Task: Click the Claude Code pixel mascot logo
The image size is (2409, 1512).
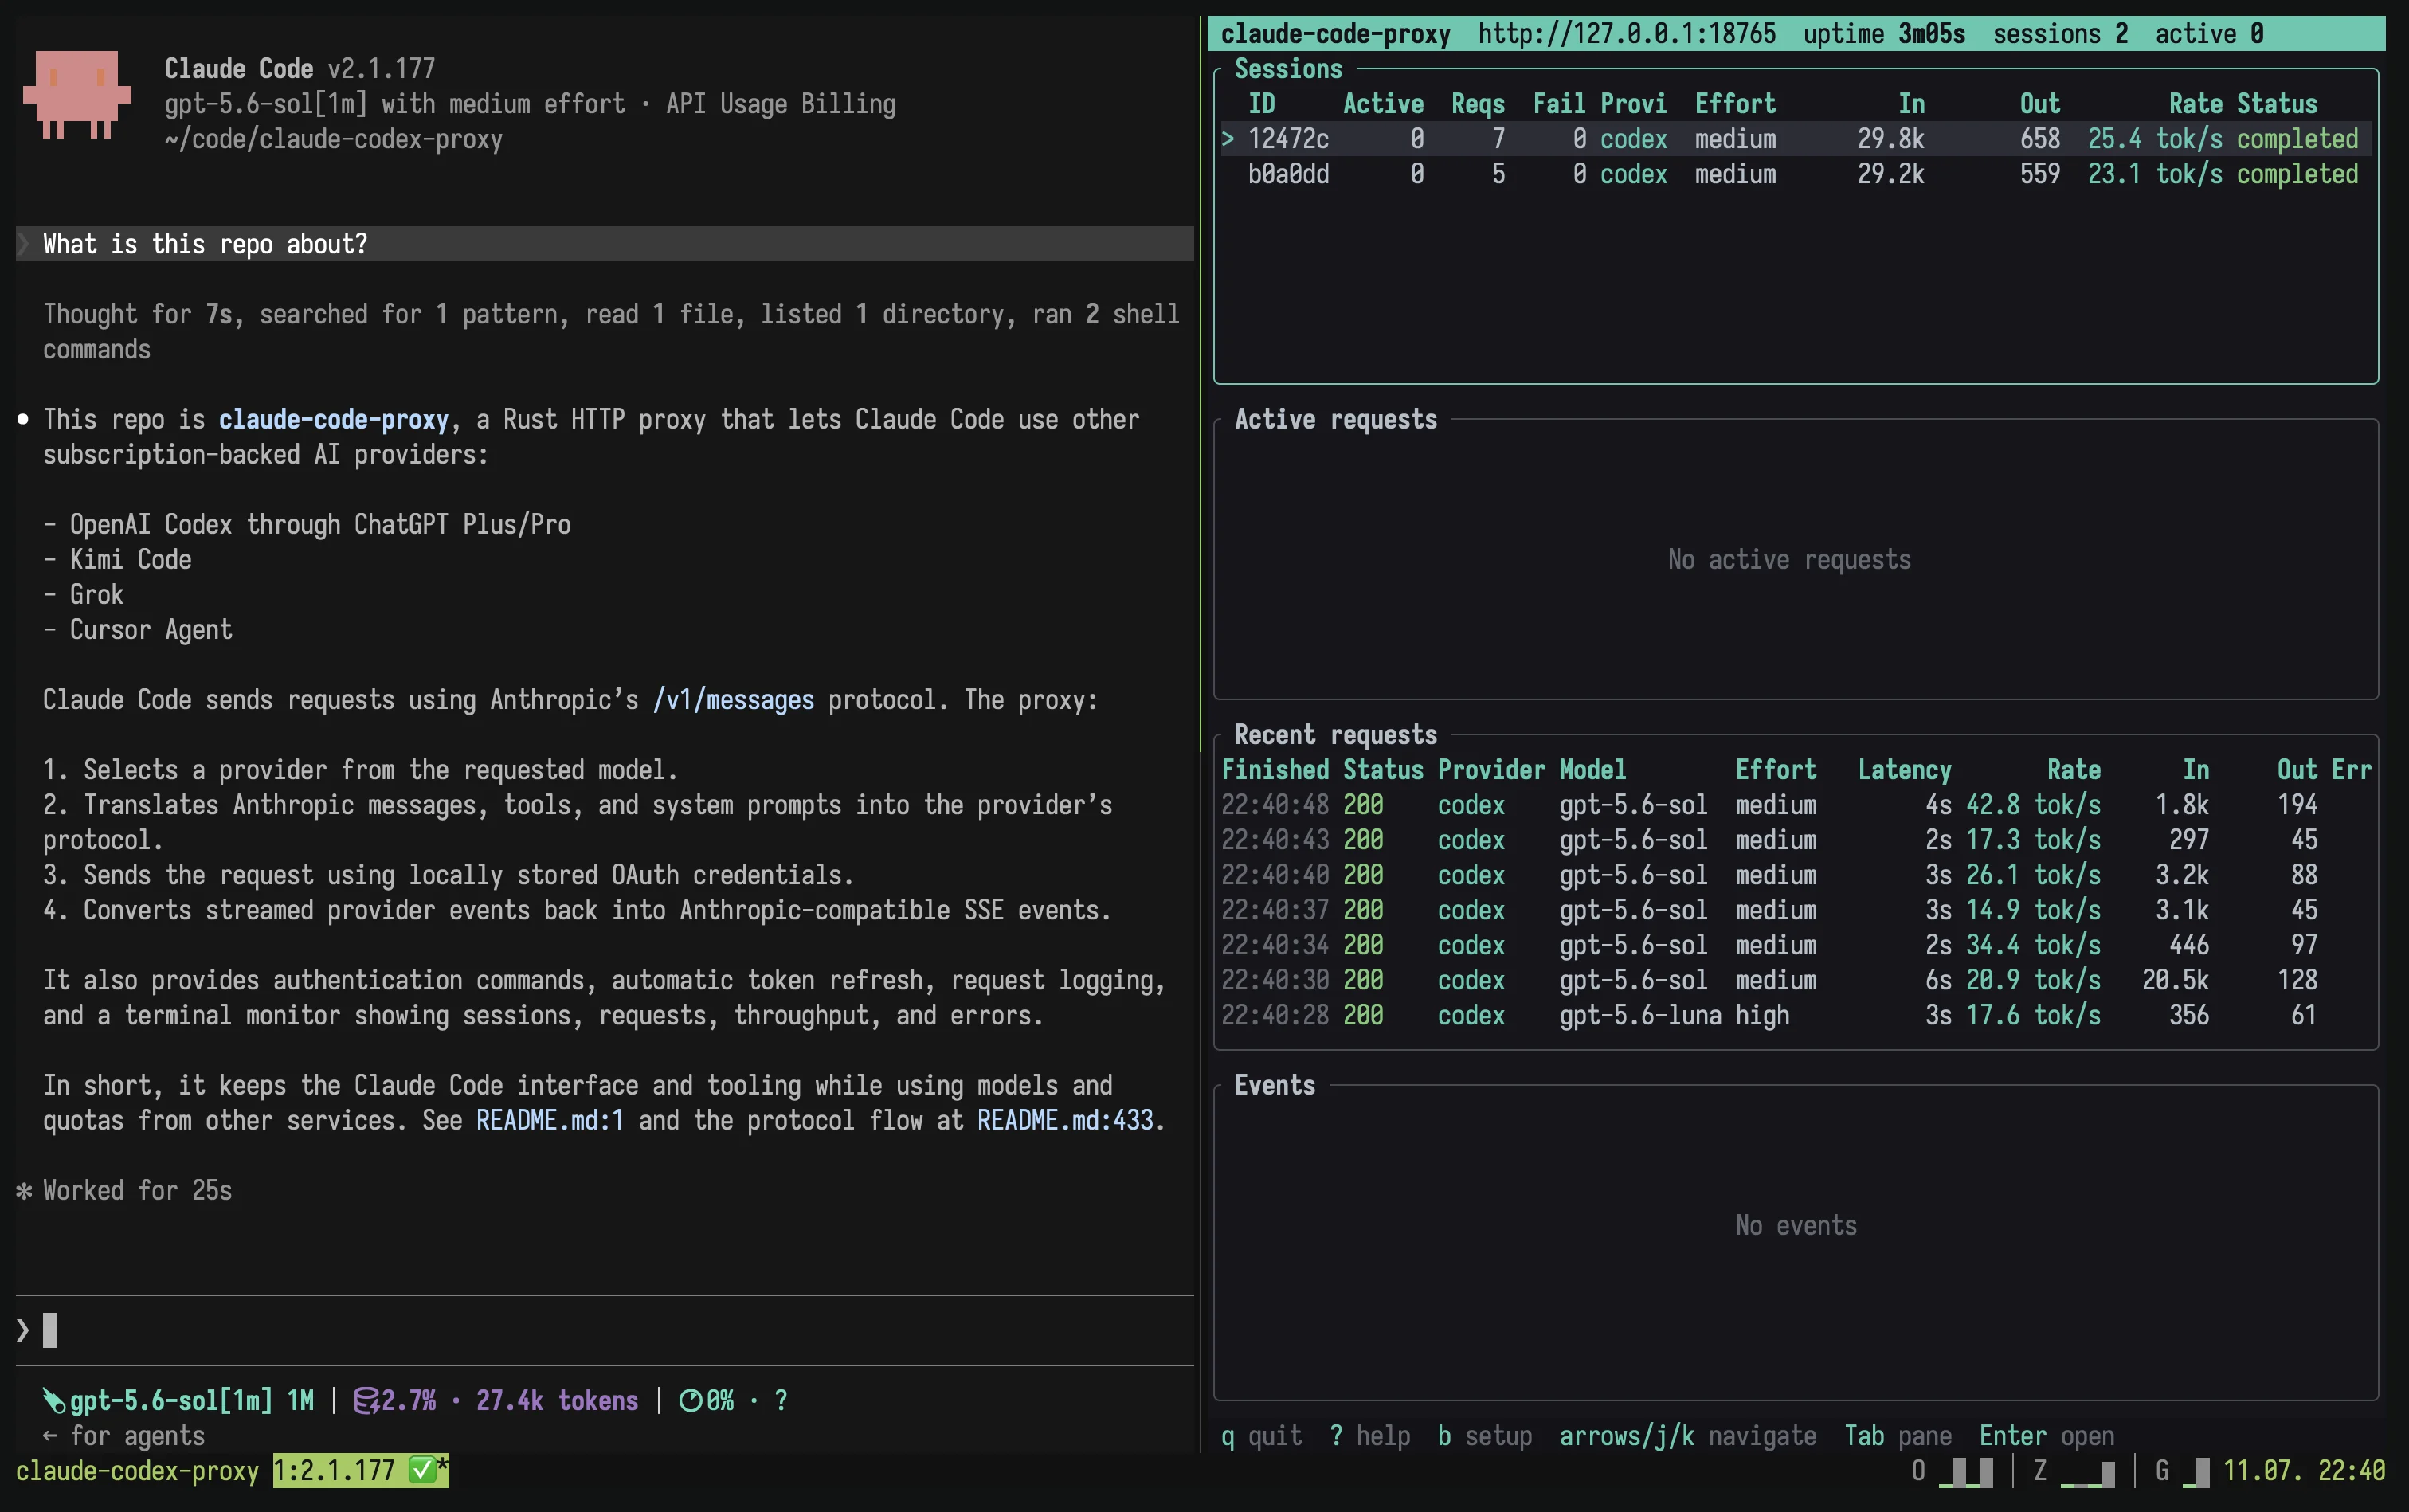Action: [77, 94]
